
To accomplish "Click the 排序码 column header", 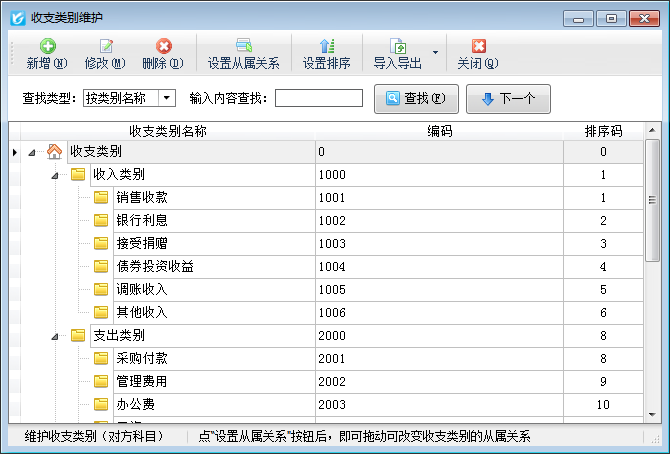I will pyautogui.click(x=603, y=131).
